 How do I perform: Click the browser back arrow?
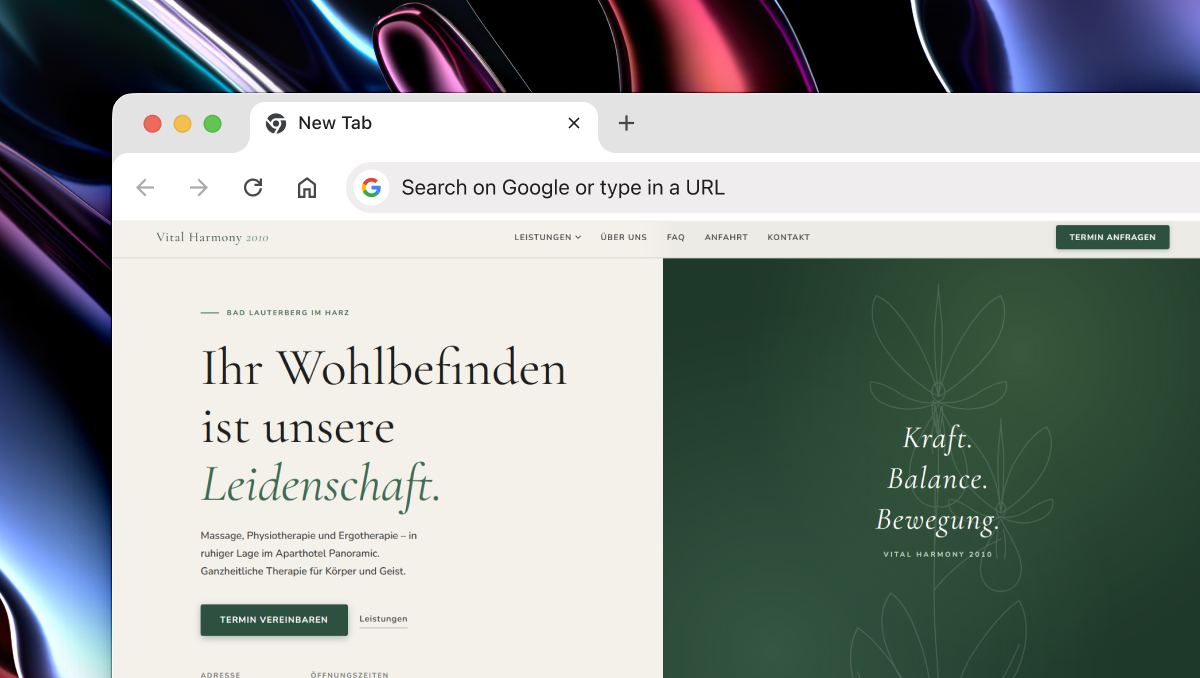point(145,187)
